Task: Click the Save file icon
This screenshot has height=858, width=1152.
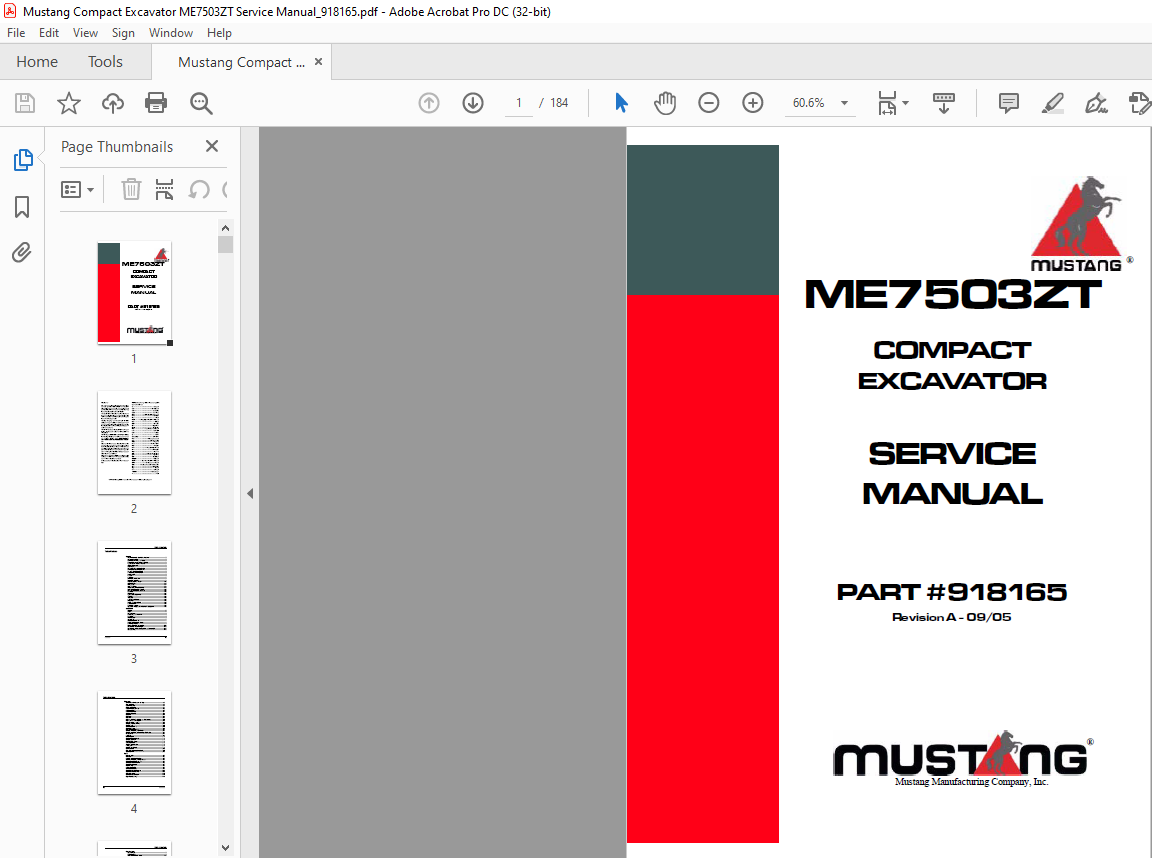Action: (25, 103)
